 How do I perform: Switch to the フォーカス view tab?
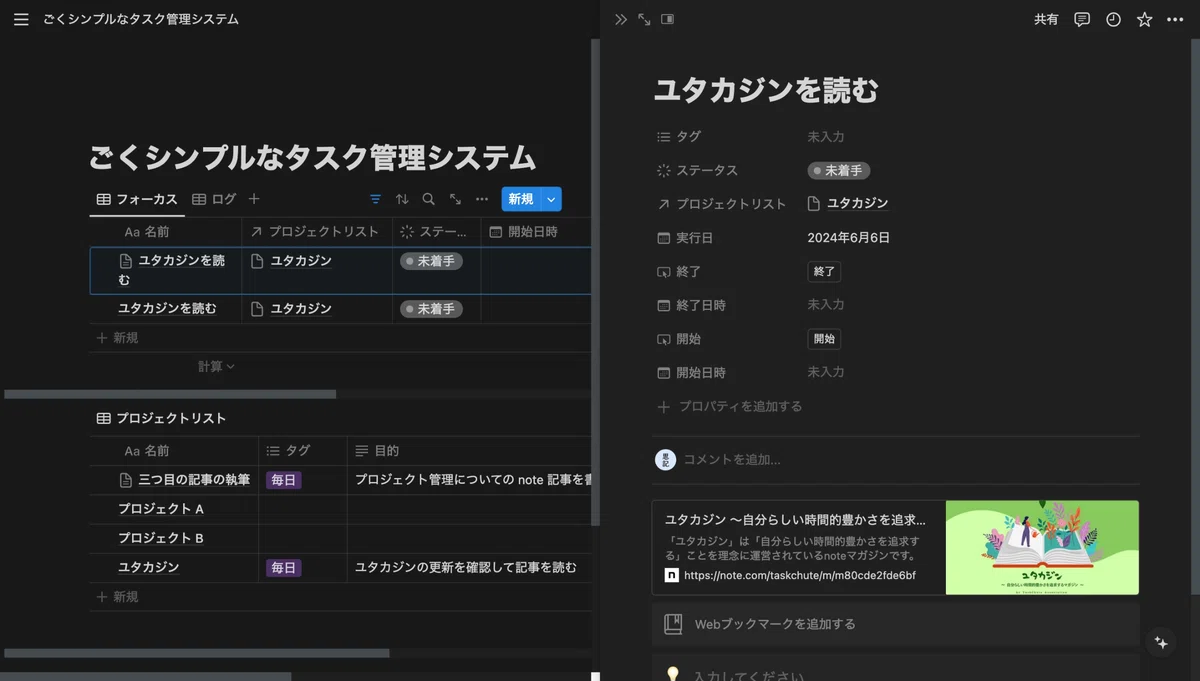(x=137, y=199)
